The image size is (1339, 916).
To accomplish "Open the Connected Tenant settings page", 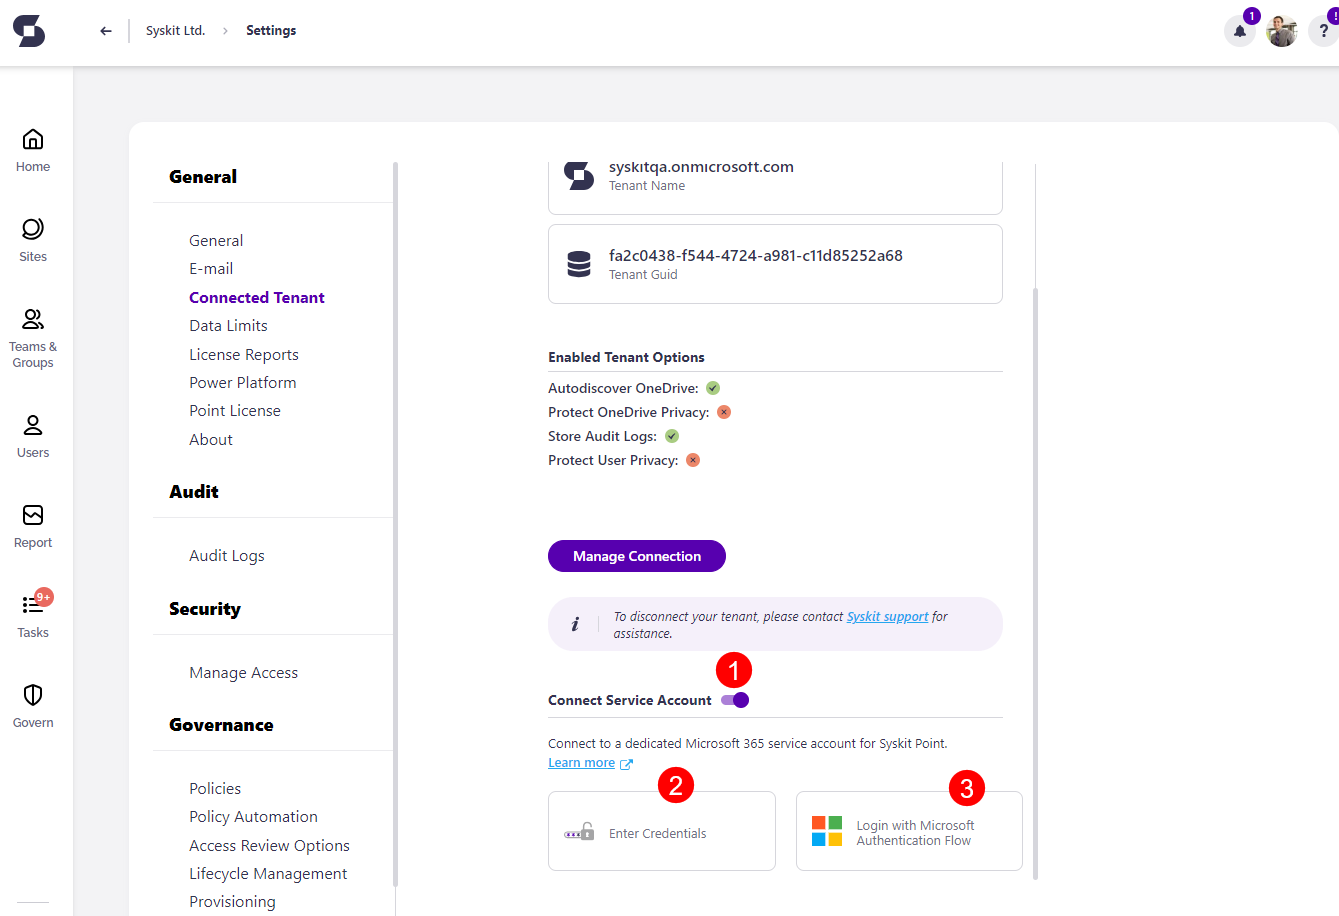I will point(256,297).
